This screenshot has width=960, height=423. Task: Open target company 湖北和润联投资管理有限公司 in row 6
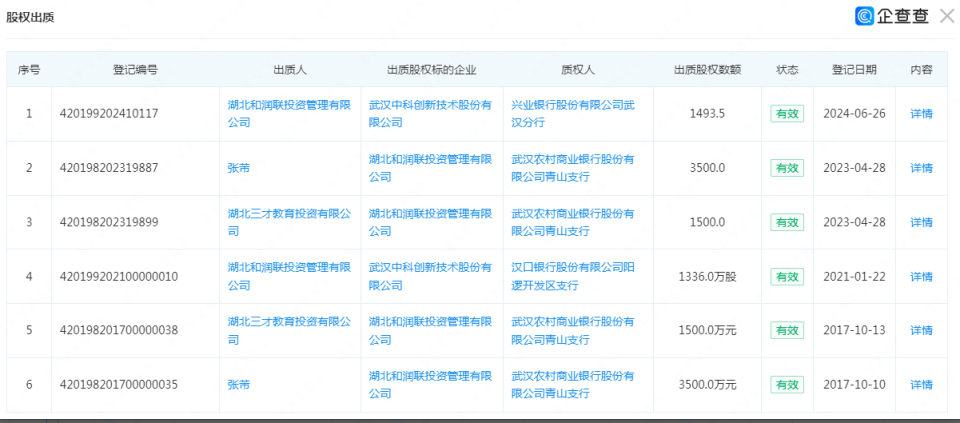pyautogui.click(x=430, y=384)
